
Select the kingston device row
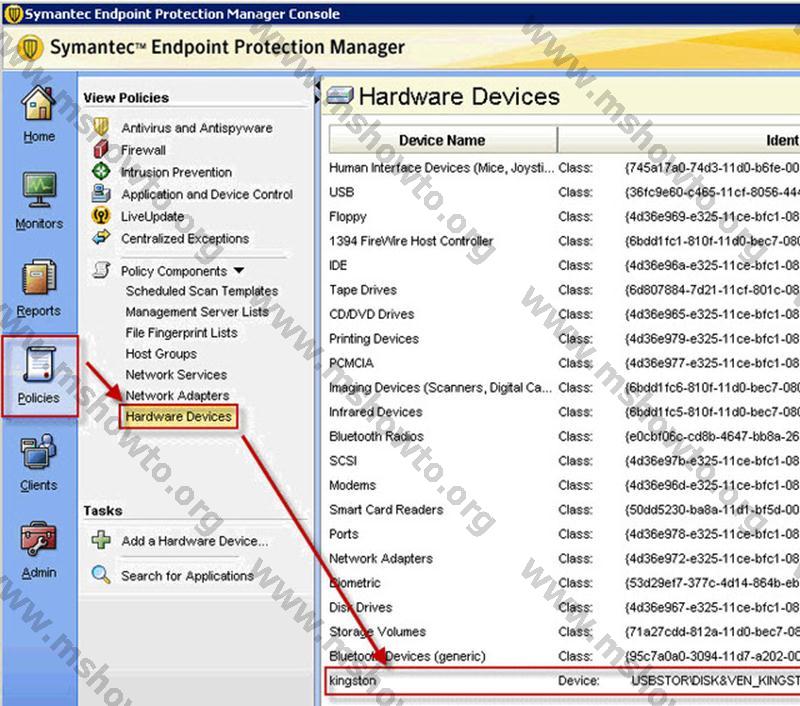563,680
